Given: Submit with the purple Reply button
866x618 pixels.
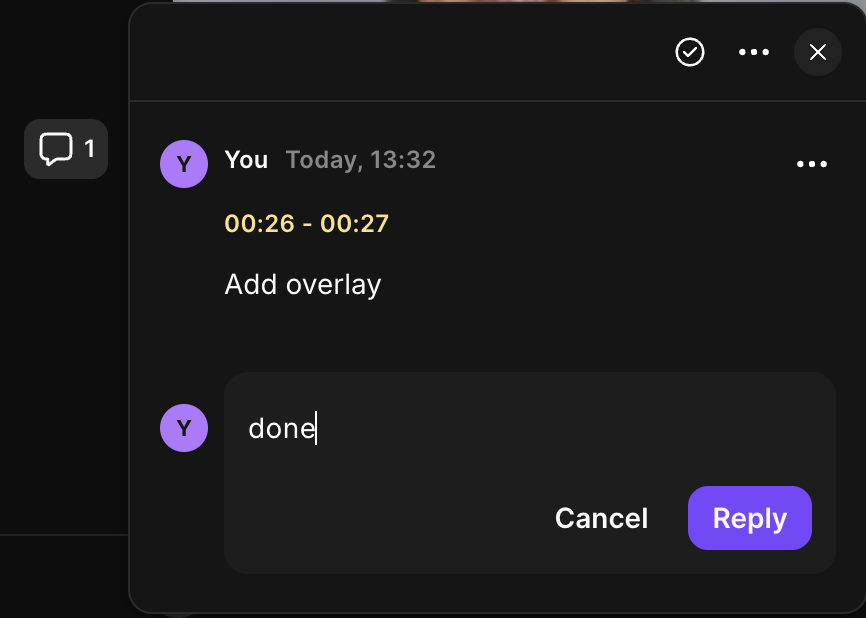Looking at the screenshot, I should tap(750, 518).
